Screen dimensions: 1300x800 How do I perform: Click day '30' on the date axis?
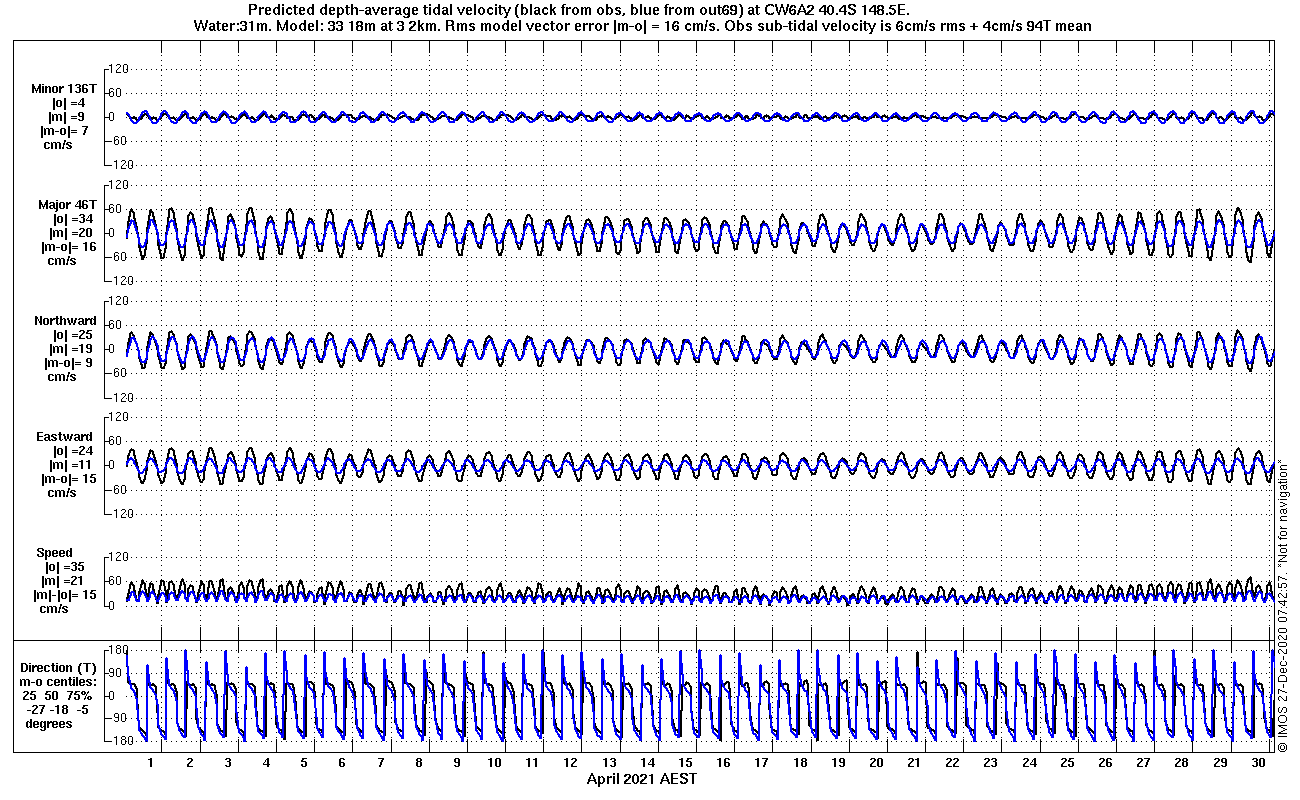pos(1258,763)
